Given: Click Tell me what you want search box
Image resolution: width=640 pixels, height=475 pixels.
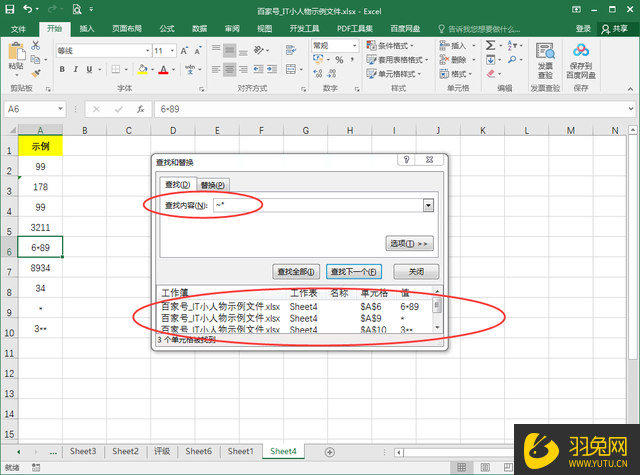Looking at the screenshot, I should 480,29.
